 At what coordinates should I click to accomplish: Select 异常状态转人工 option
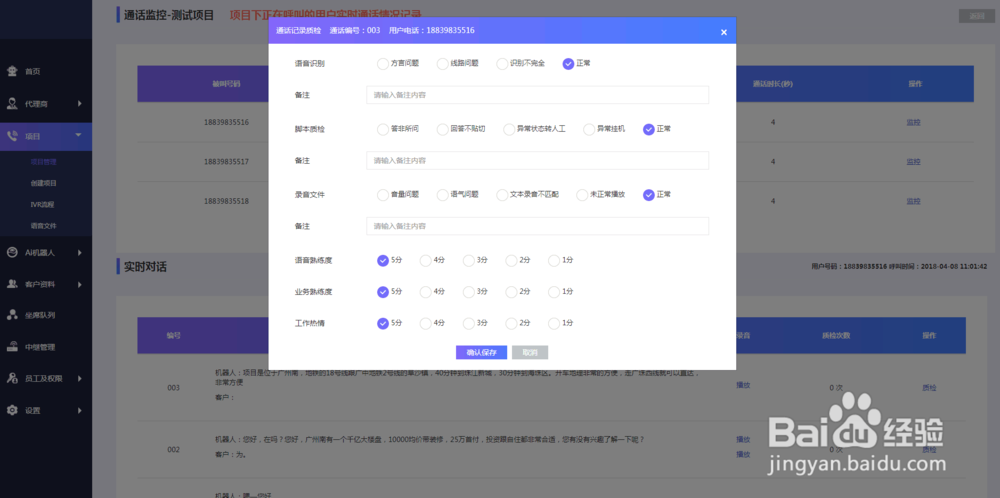click(509, 129)
